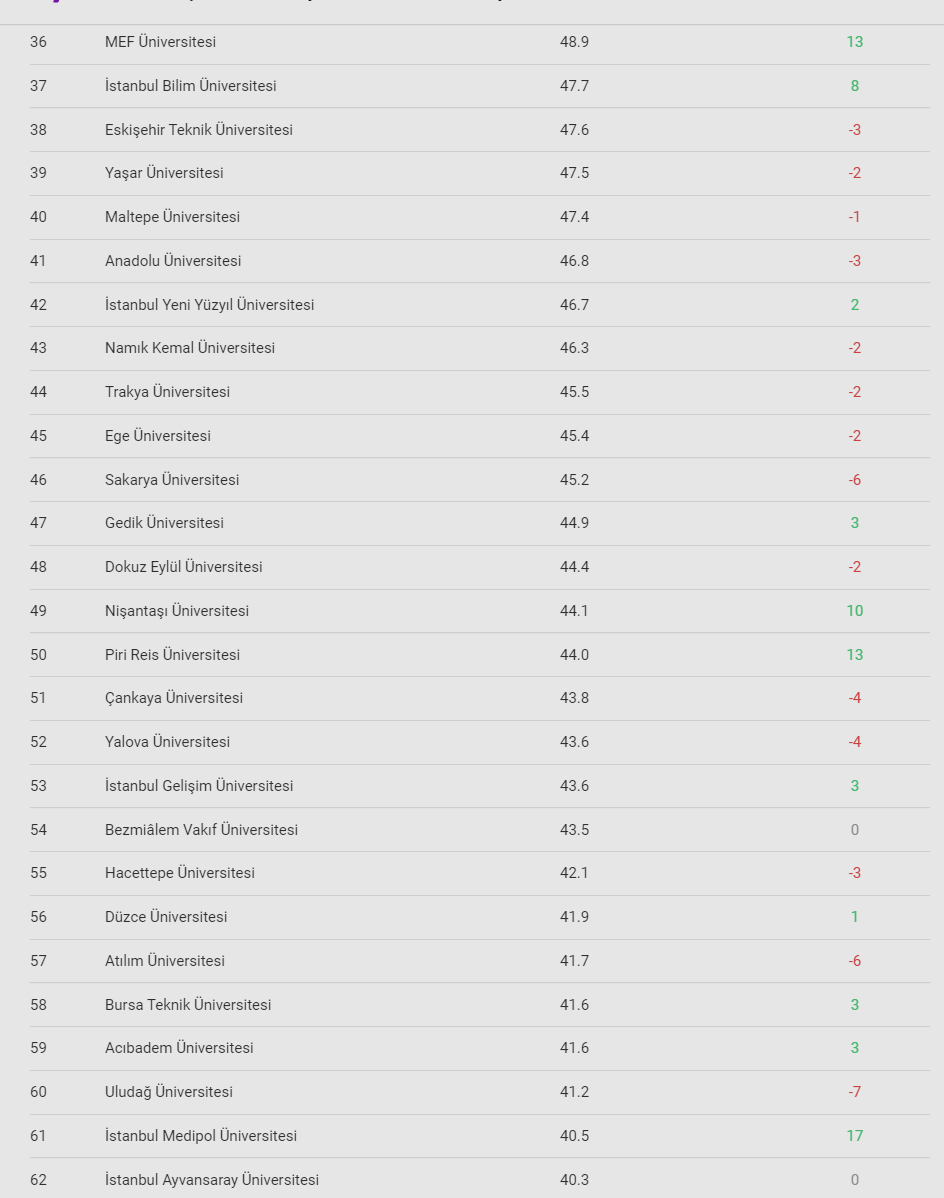
Task: Click the 48.9 score for MEF
Action: (x=574, y=42)
